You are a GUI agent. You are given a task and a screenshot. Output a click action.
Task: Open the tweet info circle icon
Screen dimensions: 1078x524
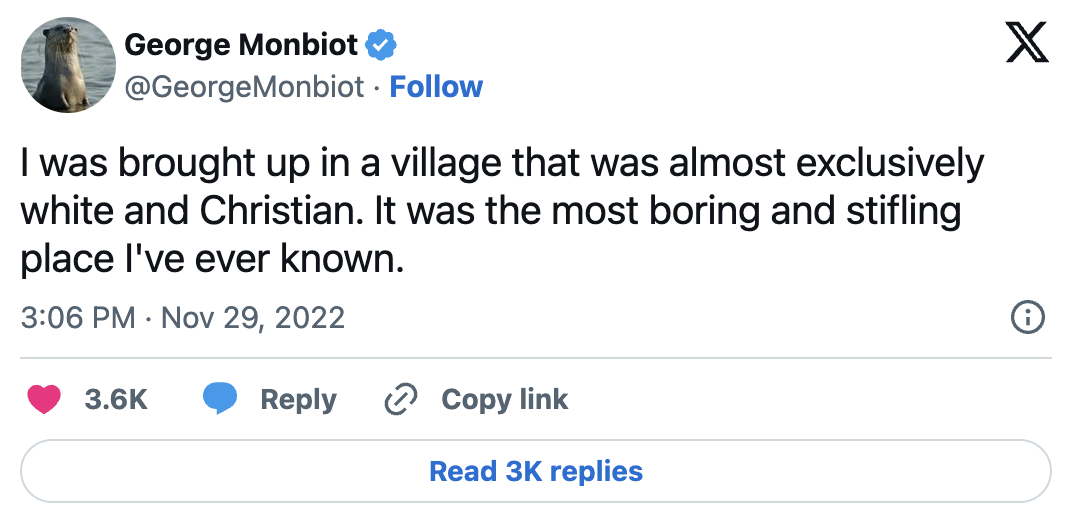(x=1028, y=318)
